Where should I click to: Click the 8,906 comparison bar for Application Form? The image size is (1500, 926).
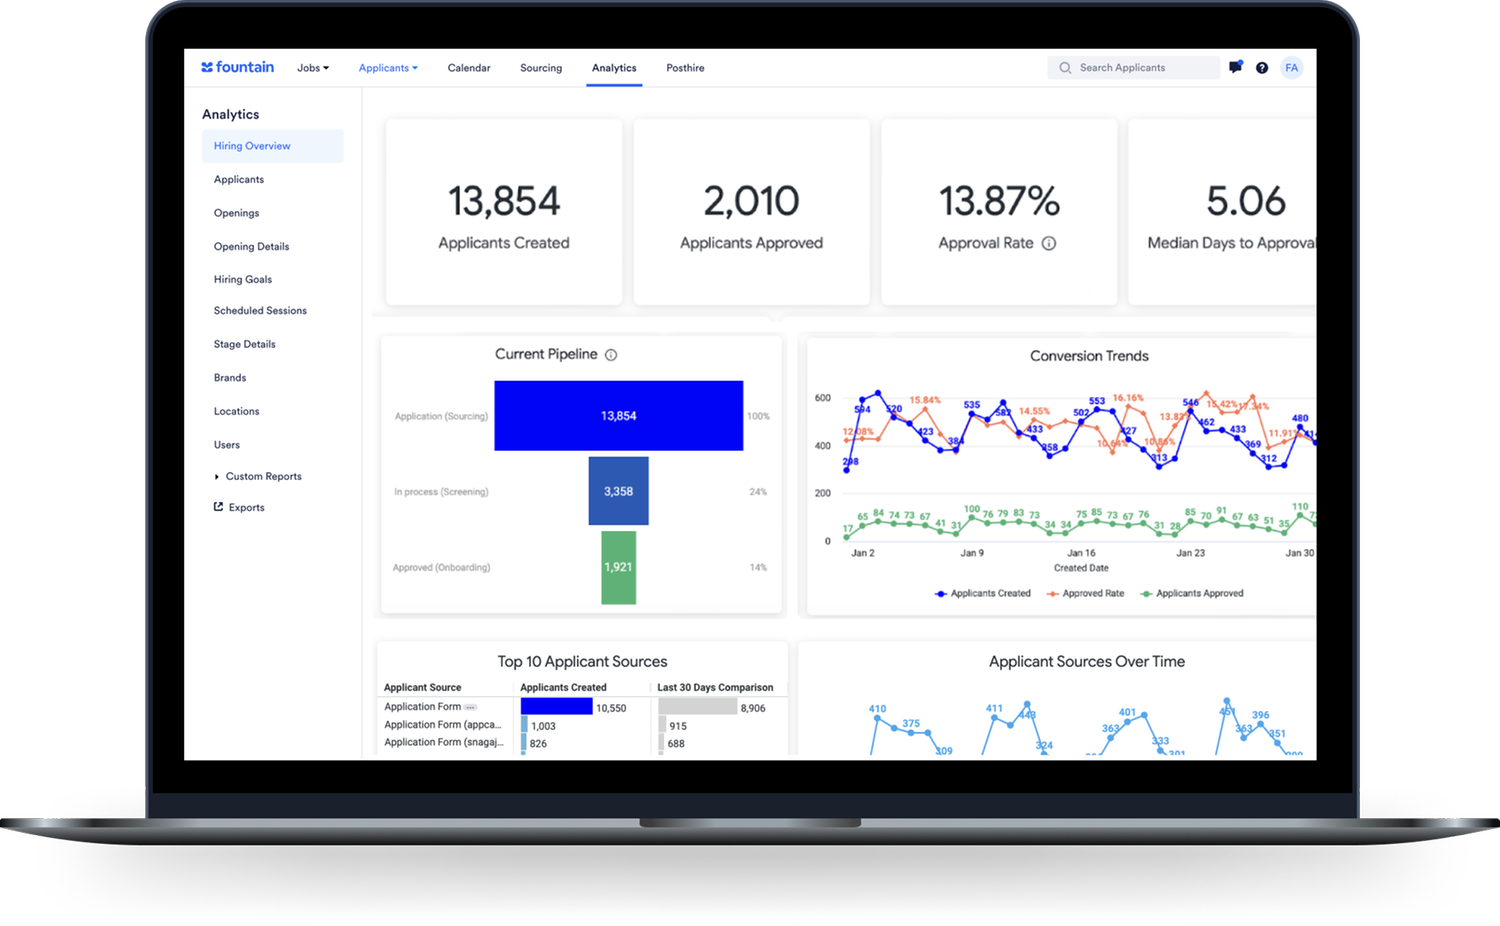tap(700, 706)
